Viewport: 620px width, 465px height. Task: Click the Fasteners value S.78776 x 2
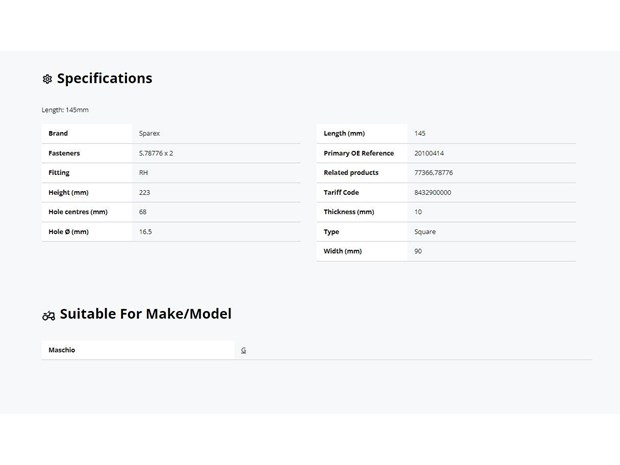tap(156, 153)
